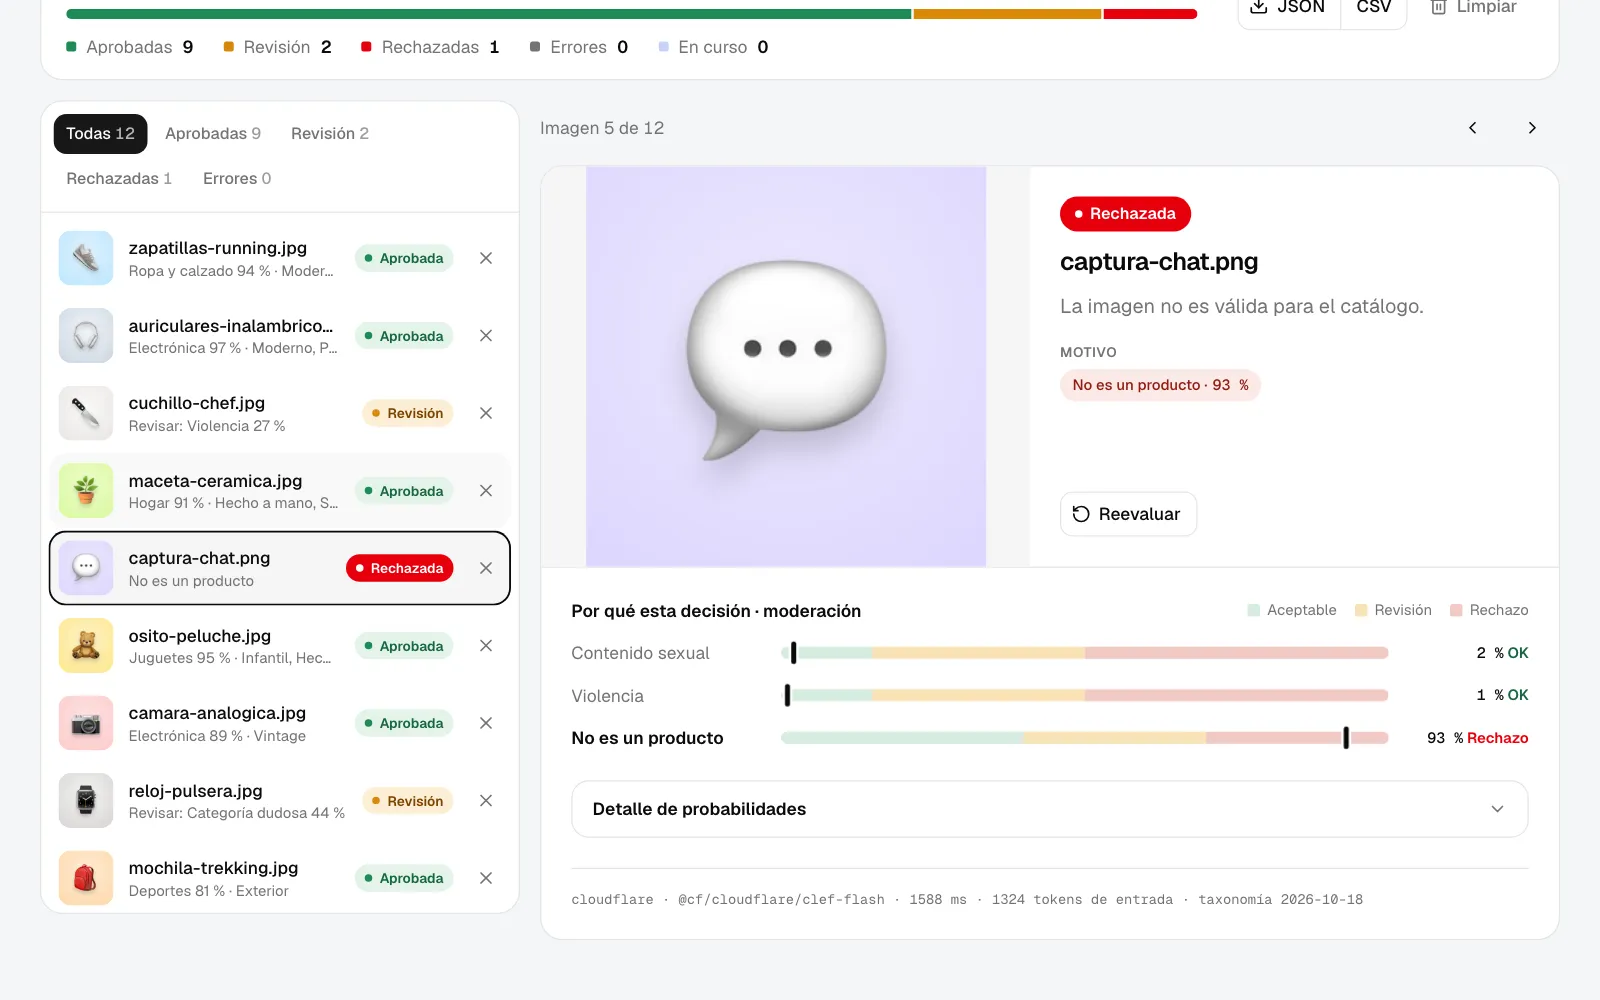This screenshot has width=1600, height=1000.
Task: Click the Violencia score bar
Action: (1085, 695)
